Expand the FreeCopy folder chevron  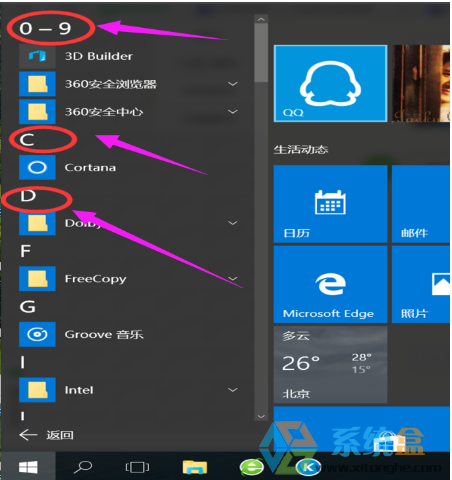point(233,279)
